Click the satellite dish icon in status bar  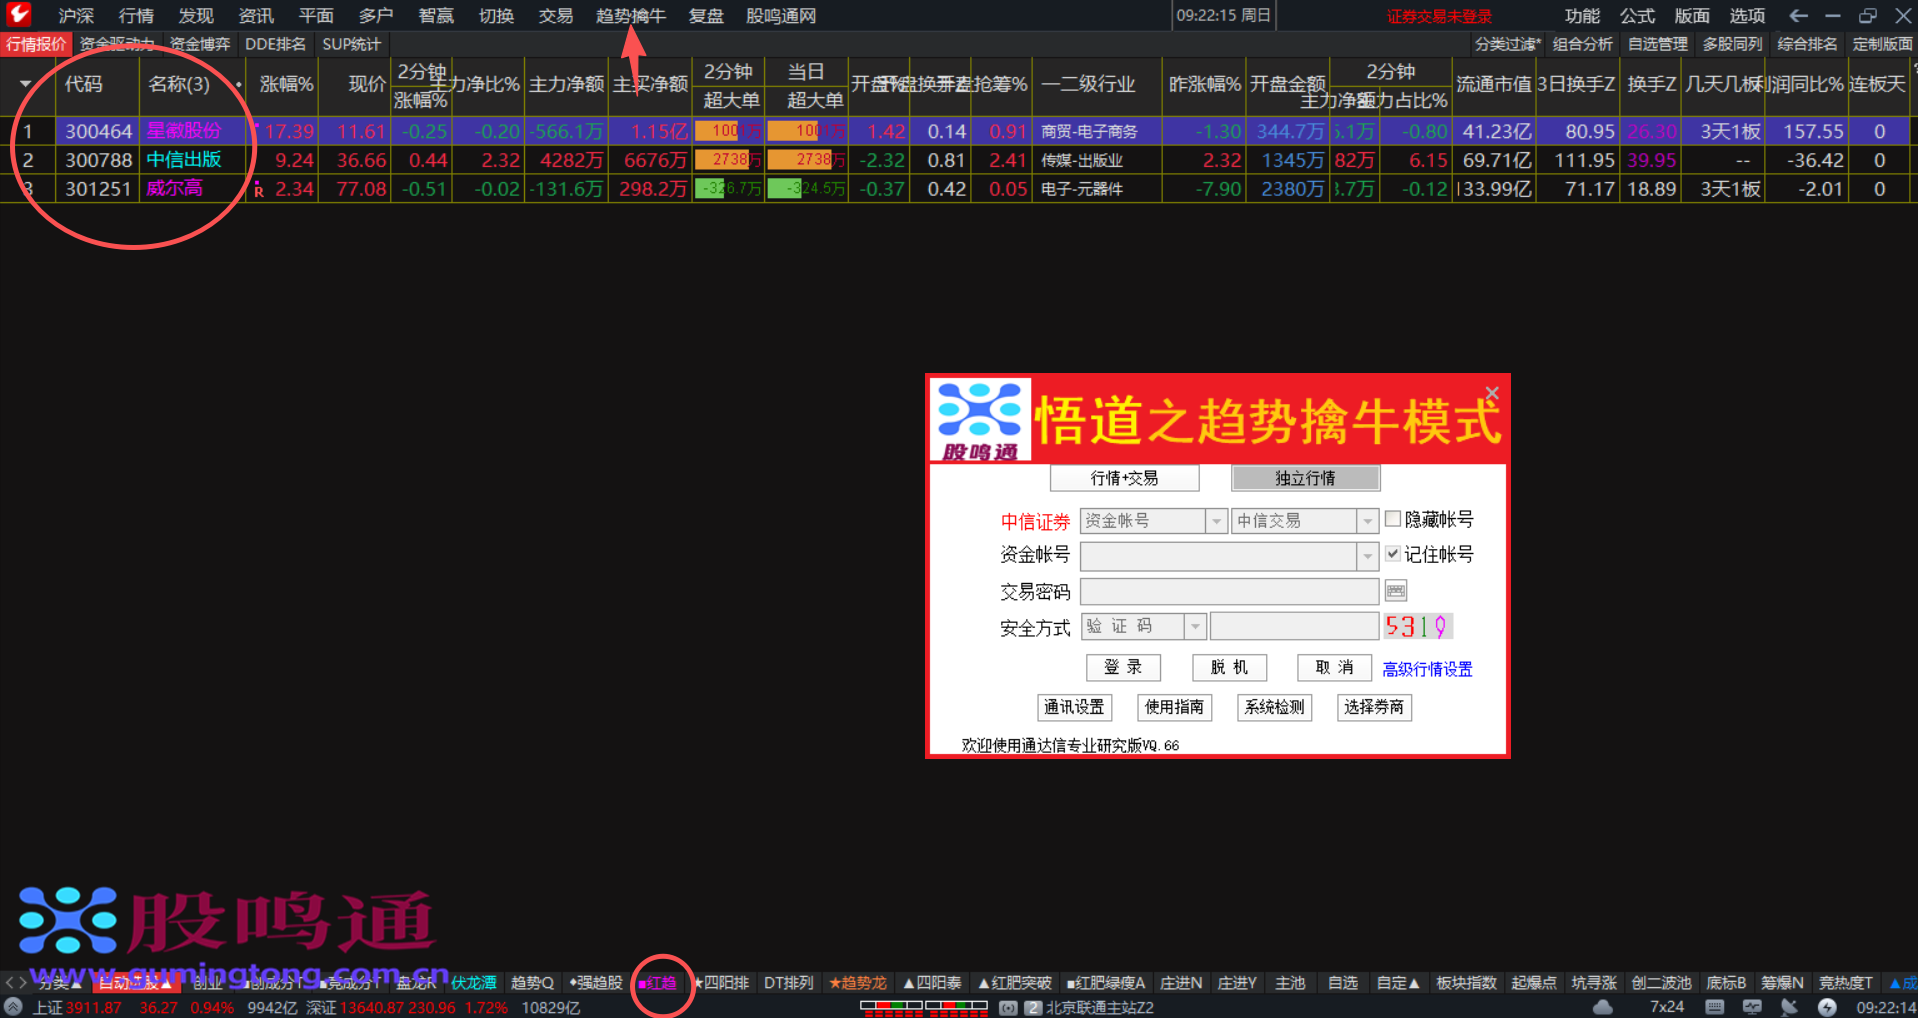(x=1789, y=1007)
